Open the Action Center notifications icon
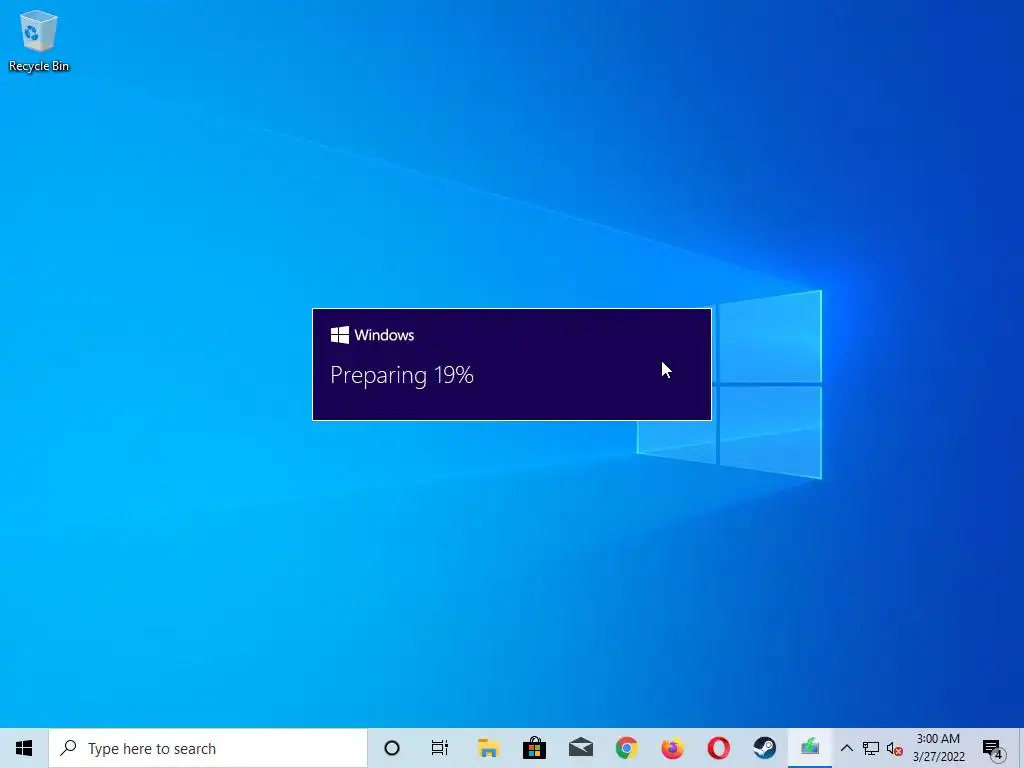 (x=993, y=749)
